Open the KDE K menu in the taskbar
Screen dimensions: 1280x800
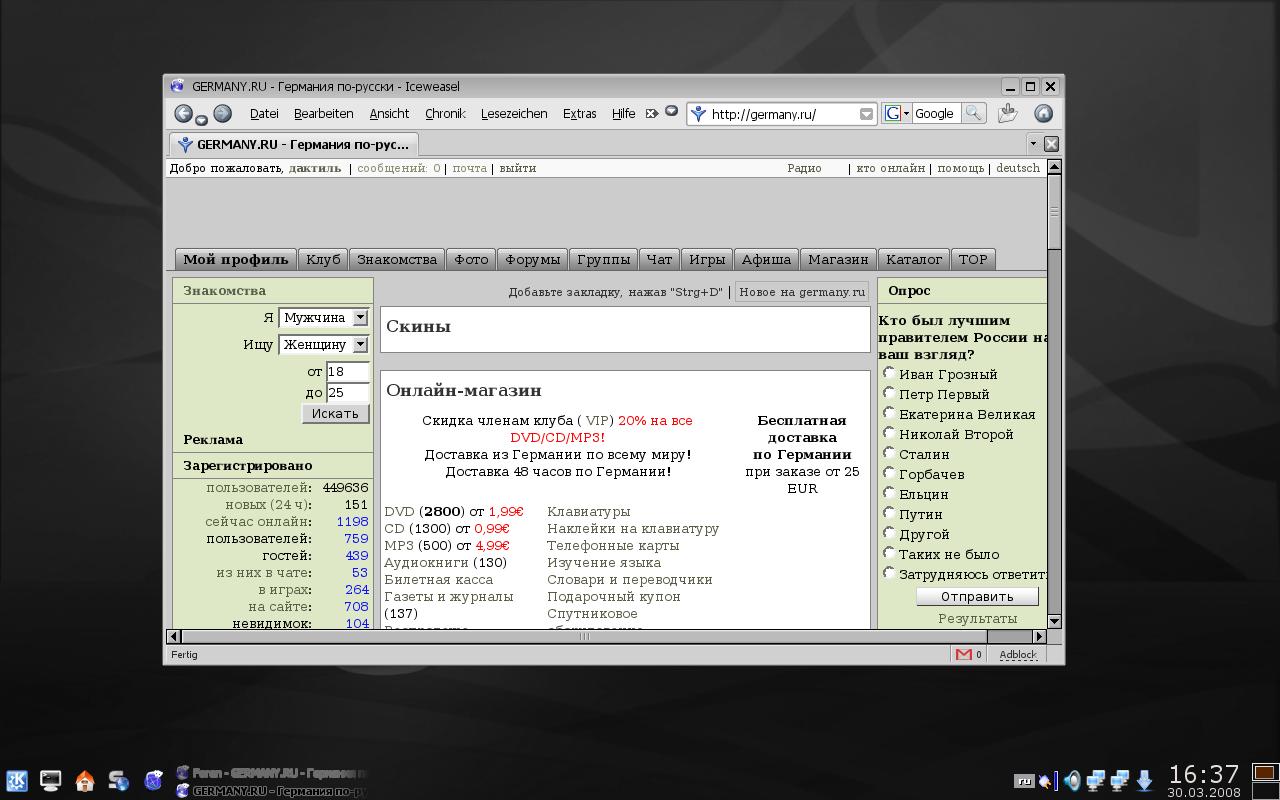click(x=17, y=781)
